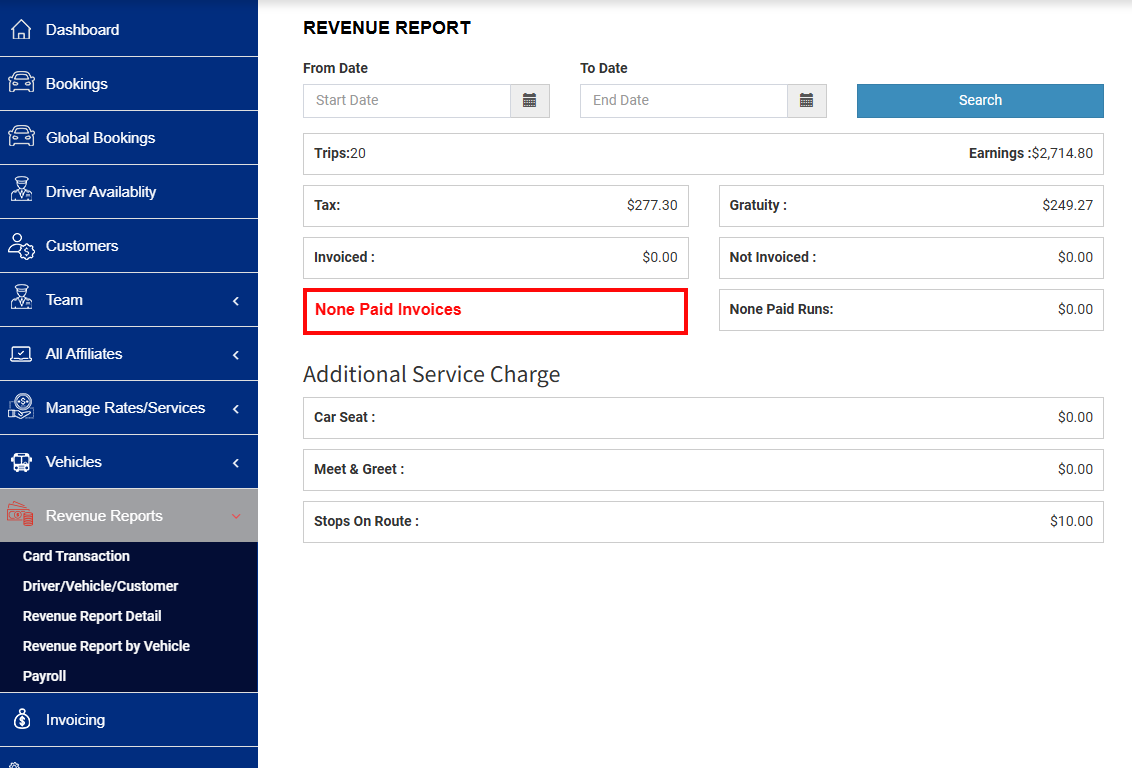1132x768 pixels.
Task: Select Driver Availablity menu item
Action: tap(129, 192)
